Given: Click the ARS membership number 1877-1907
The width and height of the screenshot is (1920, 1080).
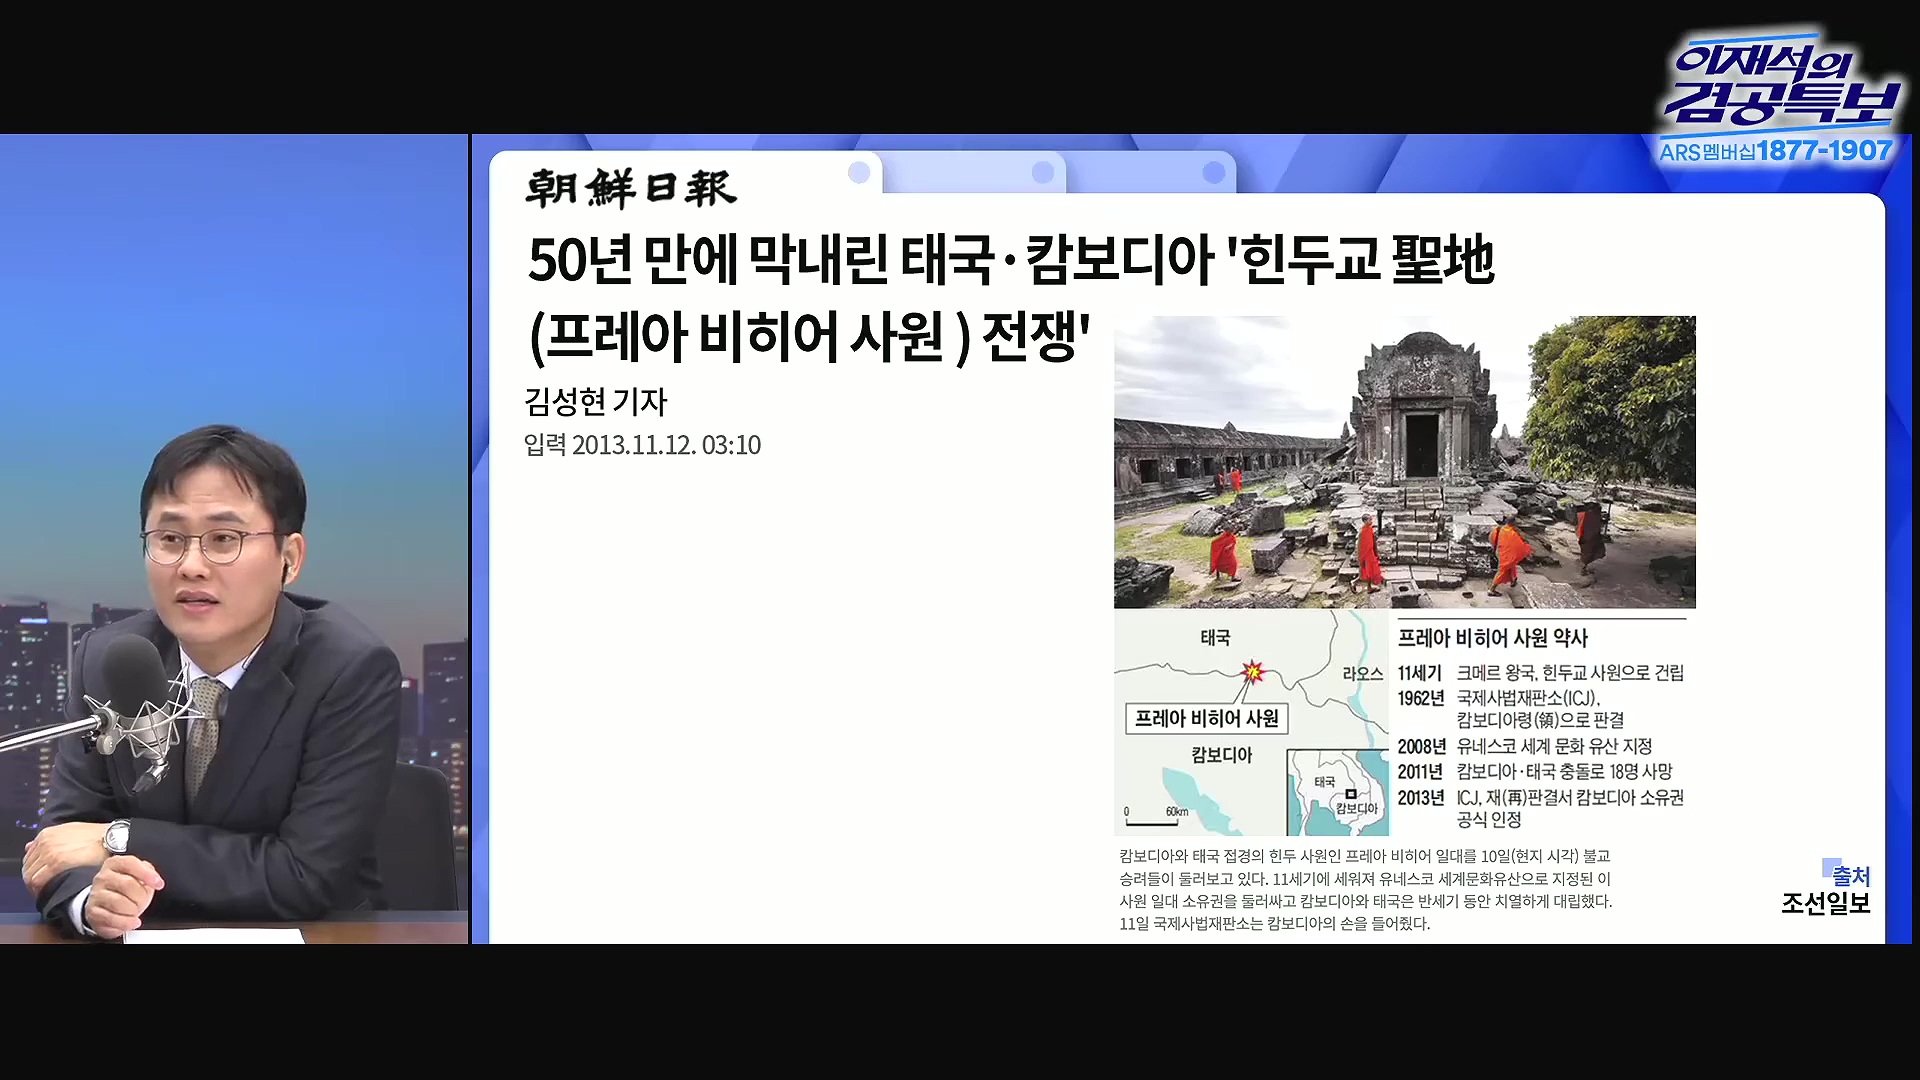Looking at the screenshot, I should click(1825, 151).
